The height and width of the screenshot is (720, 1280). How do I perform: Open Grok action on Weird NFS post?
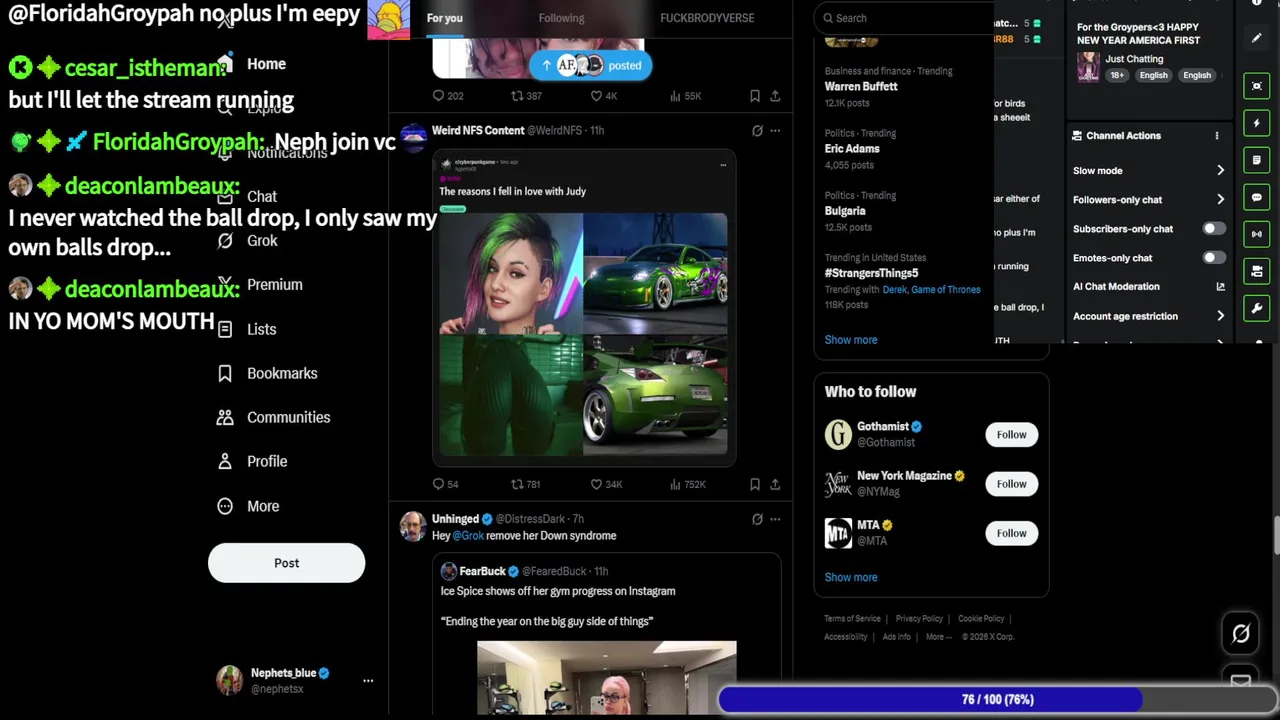[x=757, y=130]
